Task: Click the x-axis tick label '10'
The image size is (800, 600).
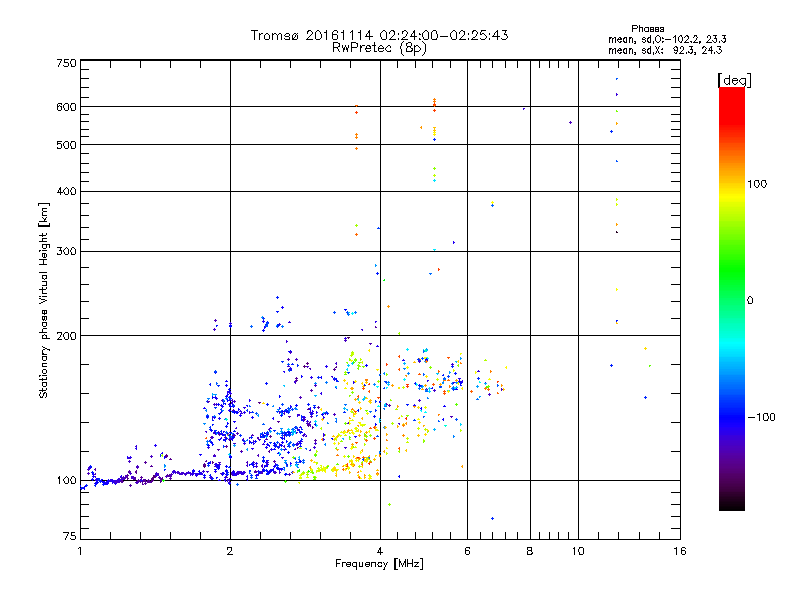Action: tap(578, 551)
